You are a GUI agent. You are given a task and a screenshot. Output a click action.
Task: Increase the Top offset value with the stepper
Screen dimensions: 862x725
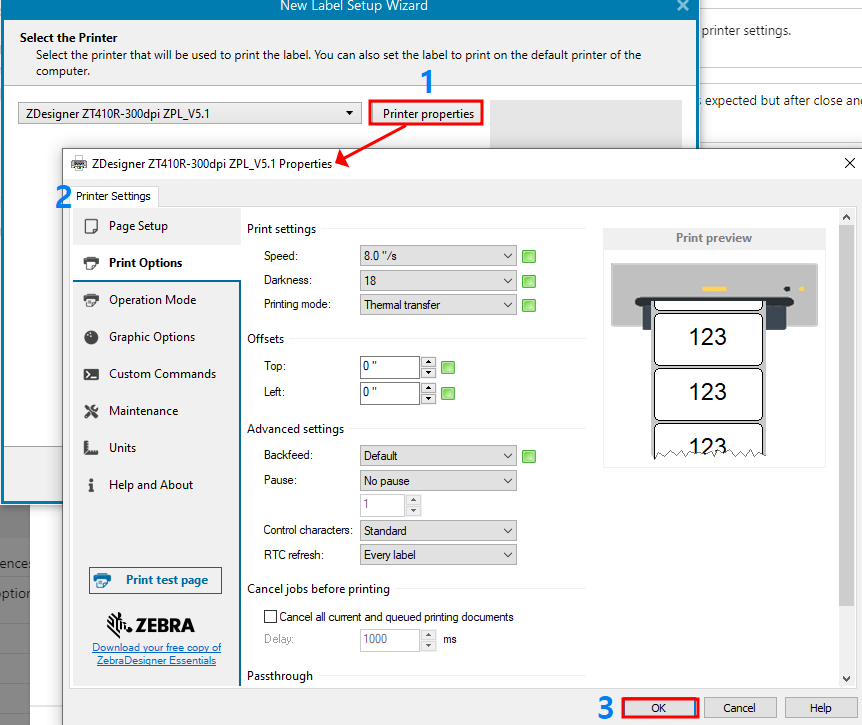click(x=429, y=362)
